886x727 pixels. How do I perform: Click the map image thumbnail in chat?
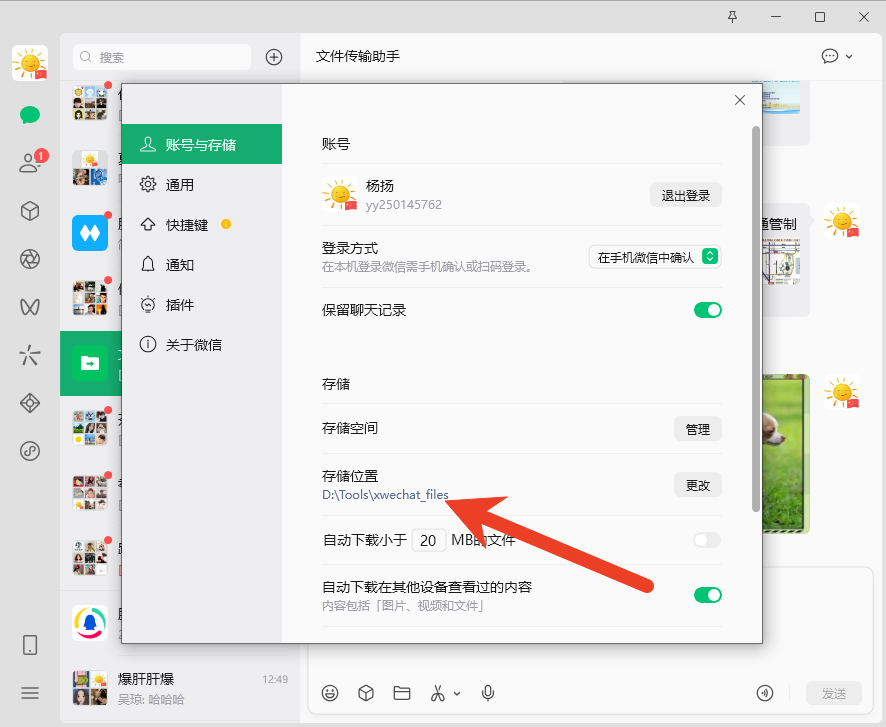(x=781, y=262)
